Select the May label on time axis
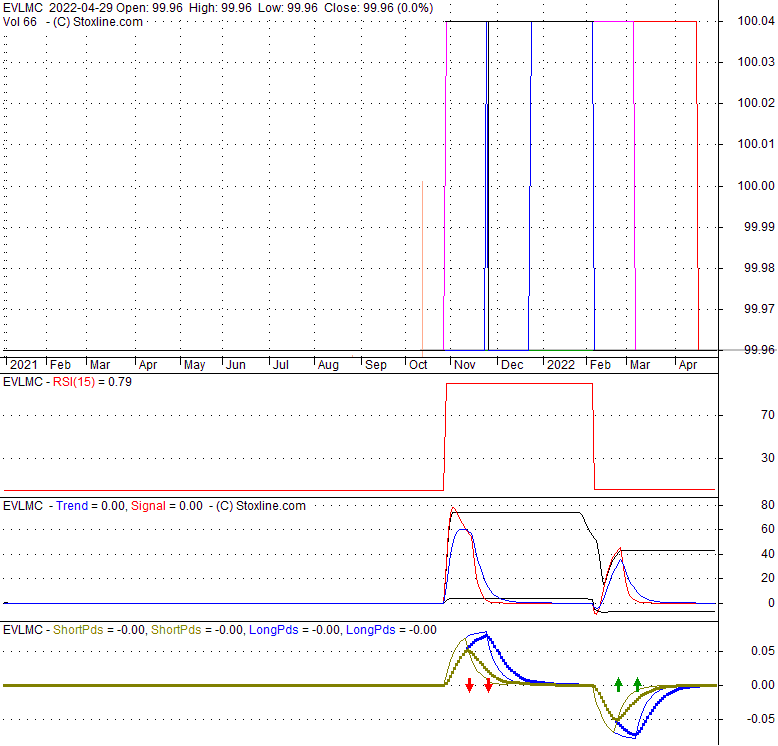 [194, 365]
